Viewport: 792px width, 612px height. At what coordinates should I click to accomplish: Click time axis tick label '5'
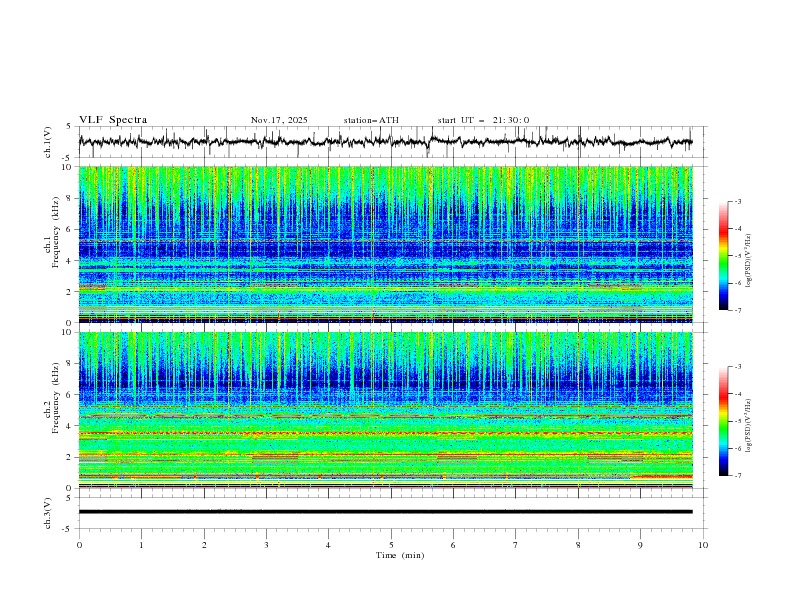click(391, 545)
